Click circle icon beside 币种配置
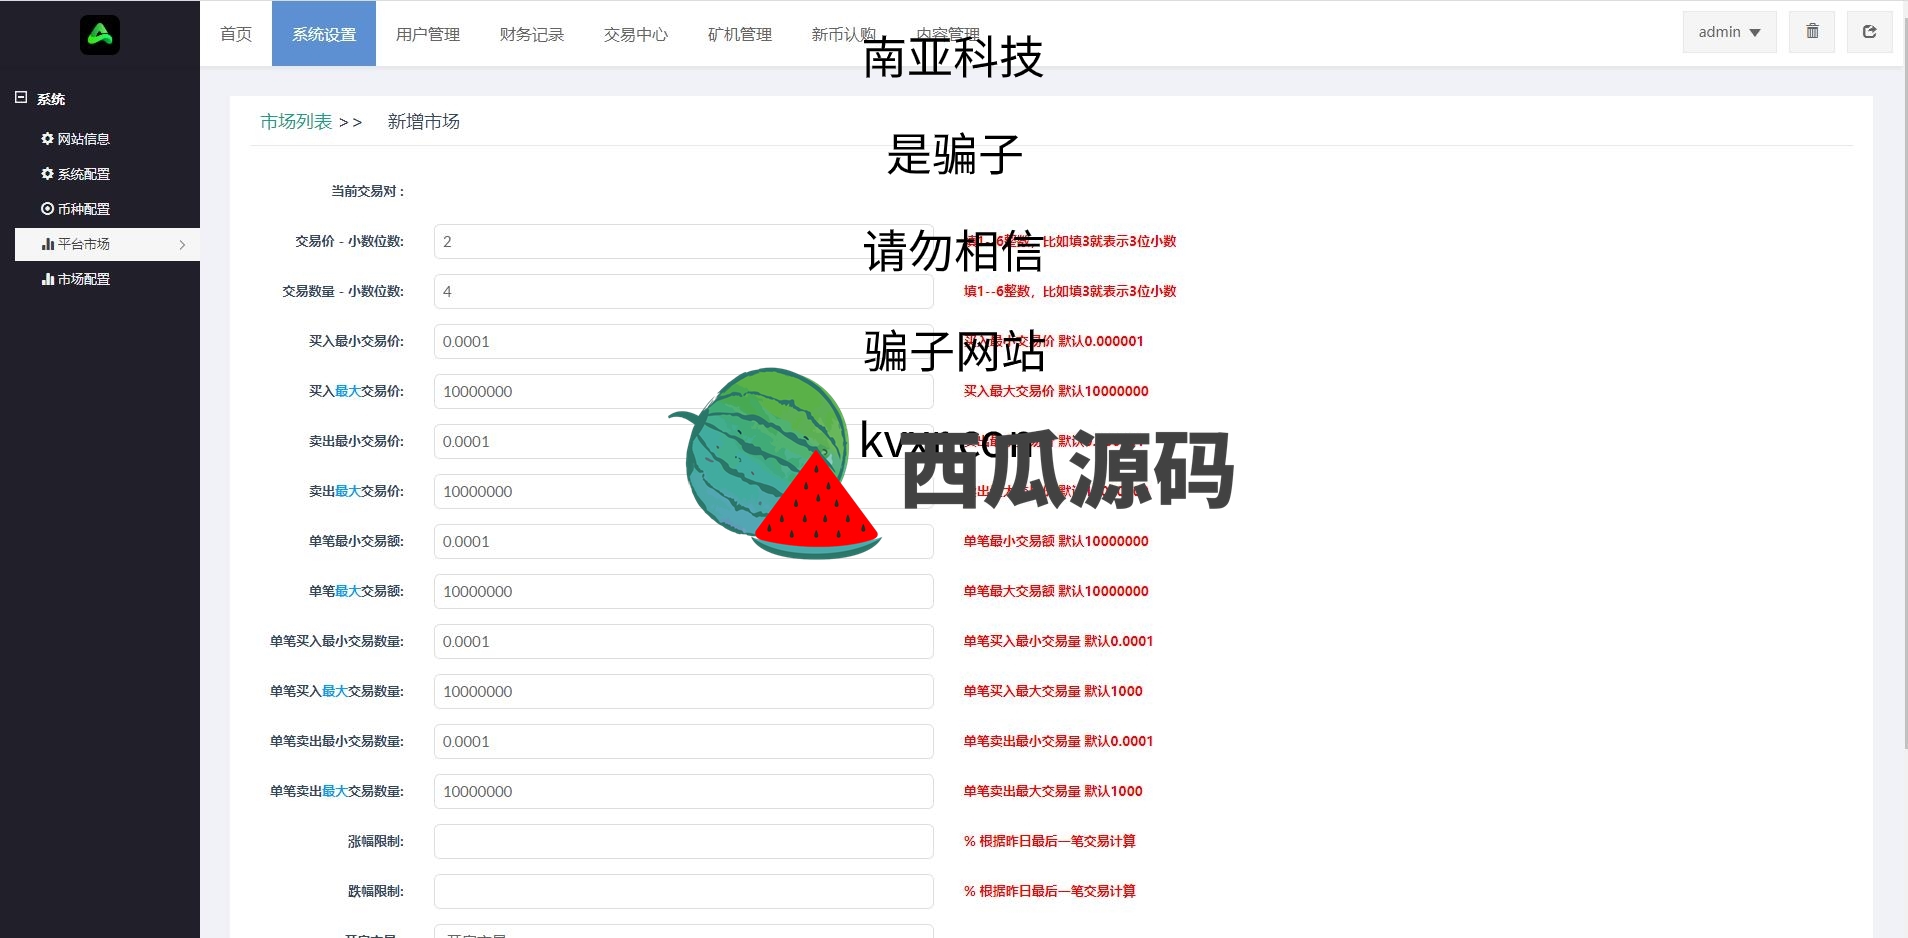 tap(47, 209)
